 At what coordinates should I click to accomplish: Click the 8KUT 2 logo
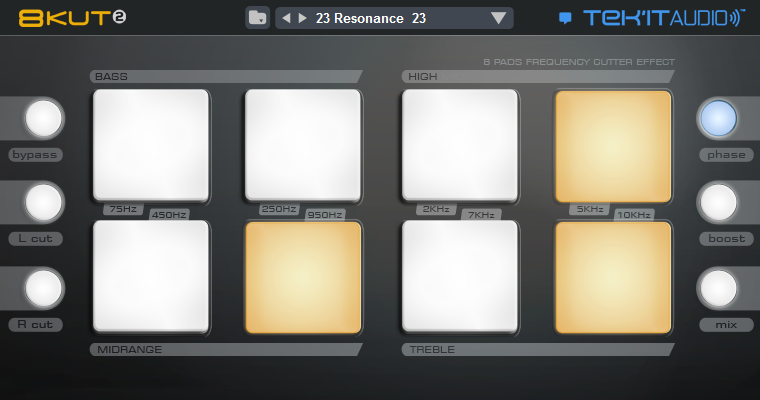(x=73, y=18)
